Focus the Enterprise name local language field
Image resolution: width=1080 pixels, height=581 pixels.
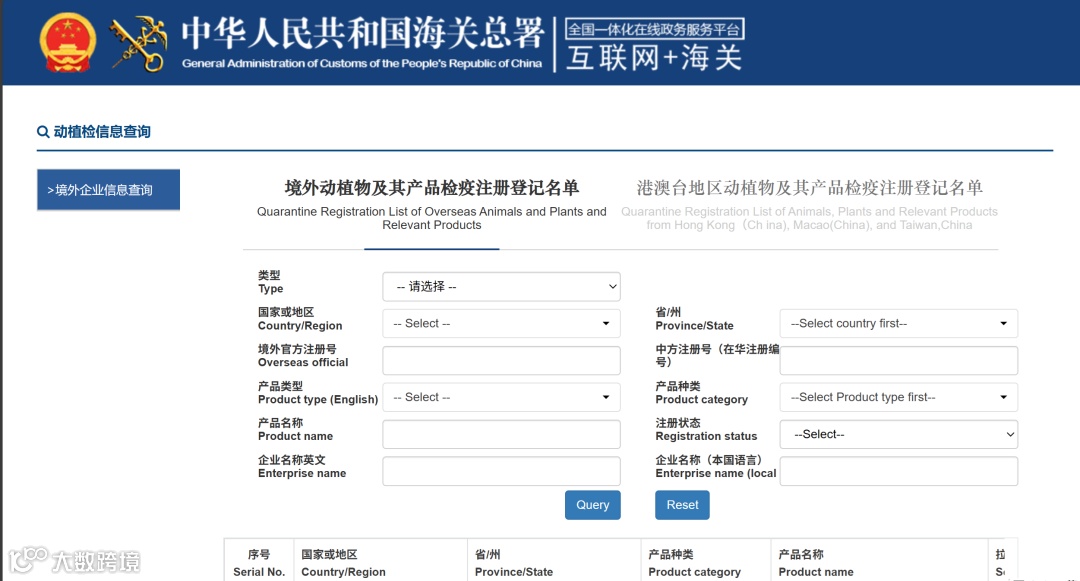[898, 472]
